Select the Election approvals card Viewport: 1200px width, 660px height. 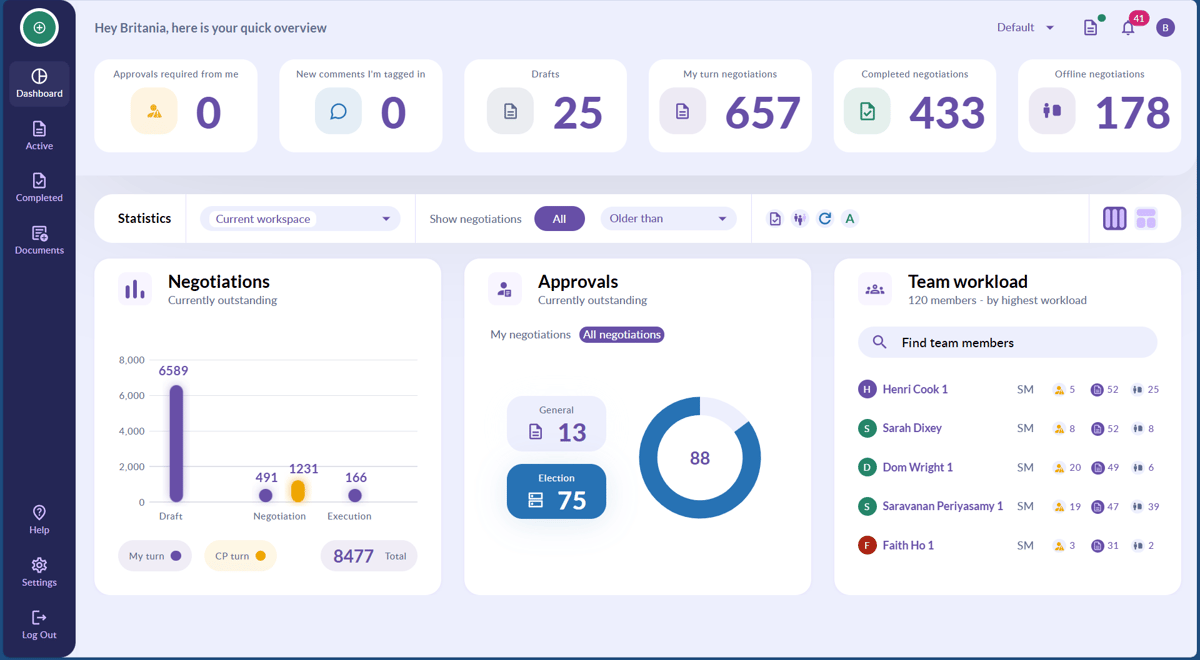tap(556, 491)
